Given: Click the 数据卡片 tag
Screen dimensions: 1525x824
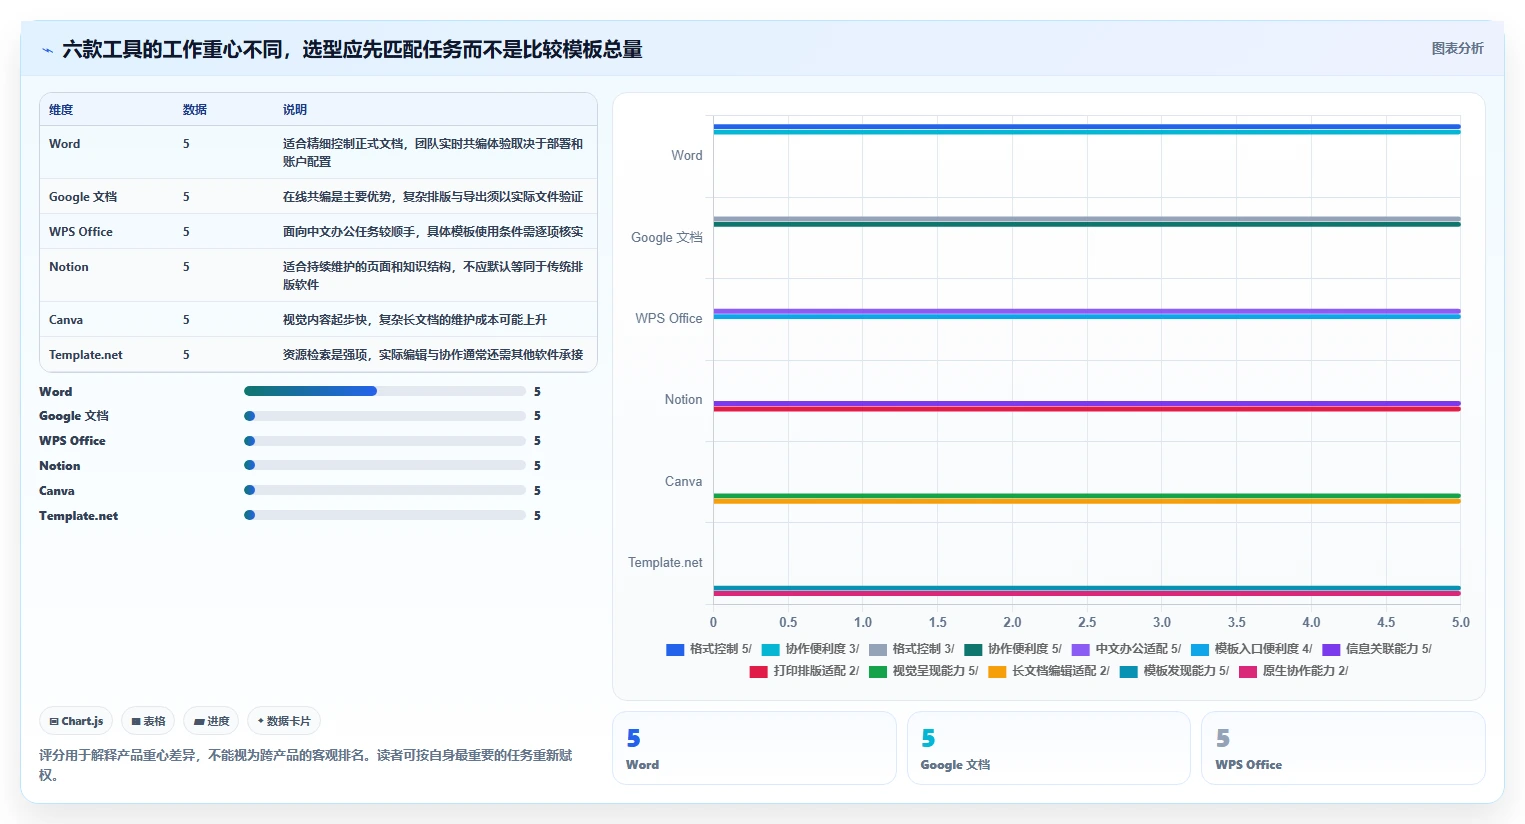Looking at the screenshot, I should click(284, 721).
